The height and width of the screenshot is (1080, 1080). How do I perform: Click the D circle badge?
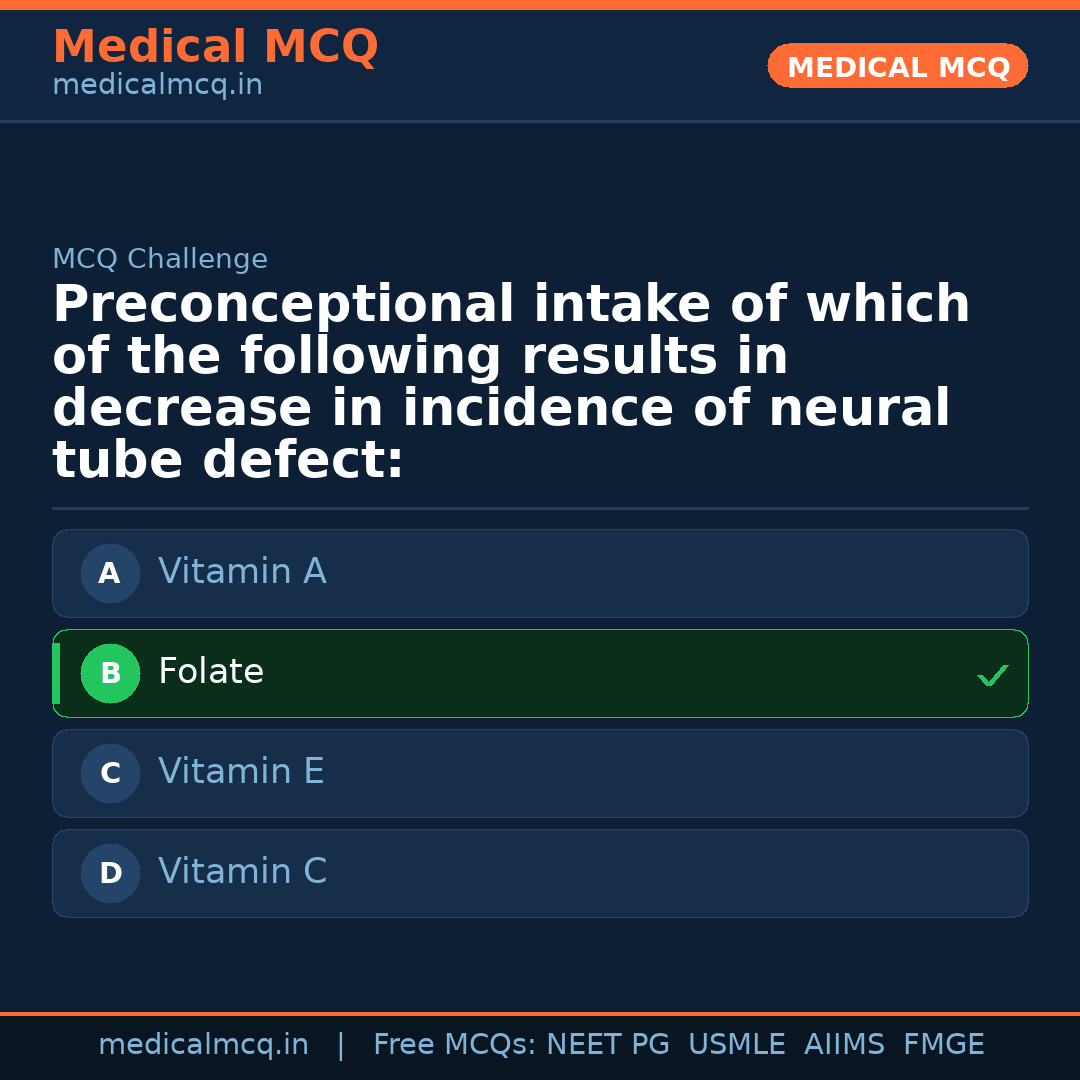(110, 874)
